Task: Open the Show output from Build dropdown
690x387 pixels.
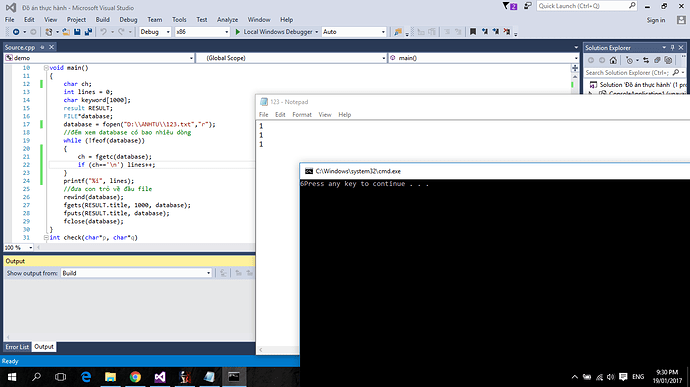Action: tap(136, 273)
